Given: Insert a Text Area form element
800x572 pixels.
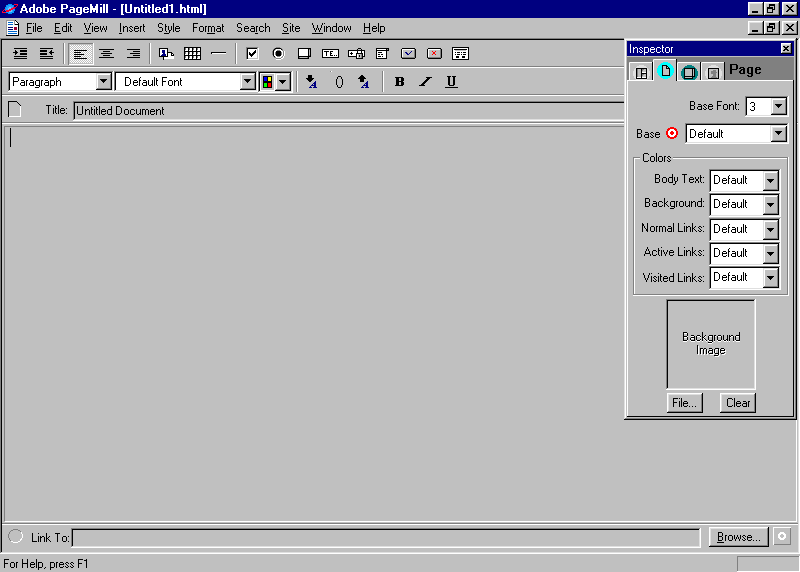Looking at the screenshot, I should (304, 54).
